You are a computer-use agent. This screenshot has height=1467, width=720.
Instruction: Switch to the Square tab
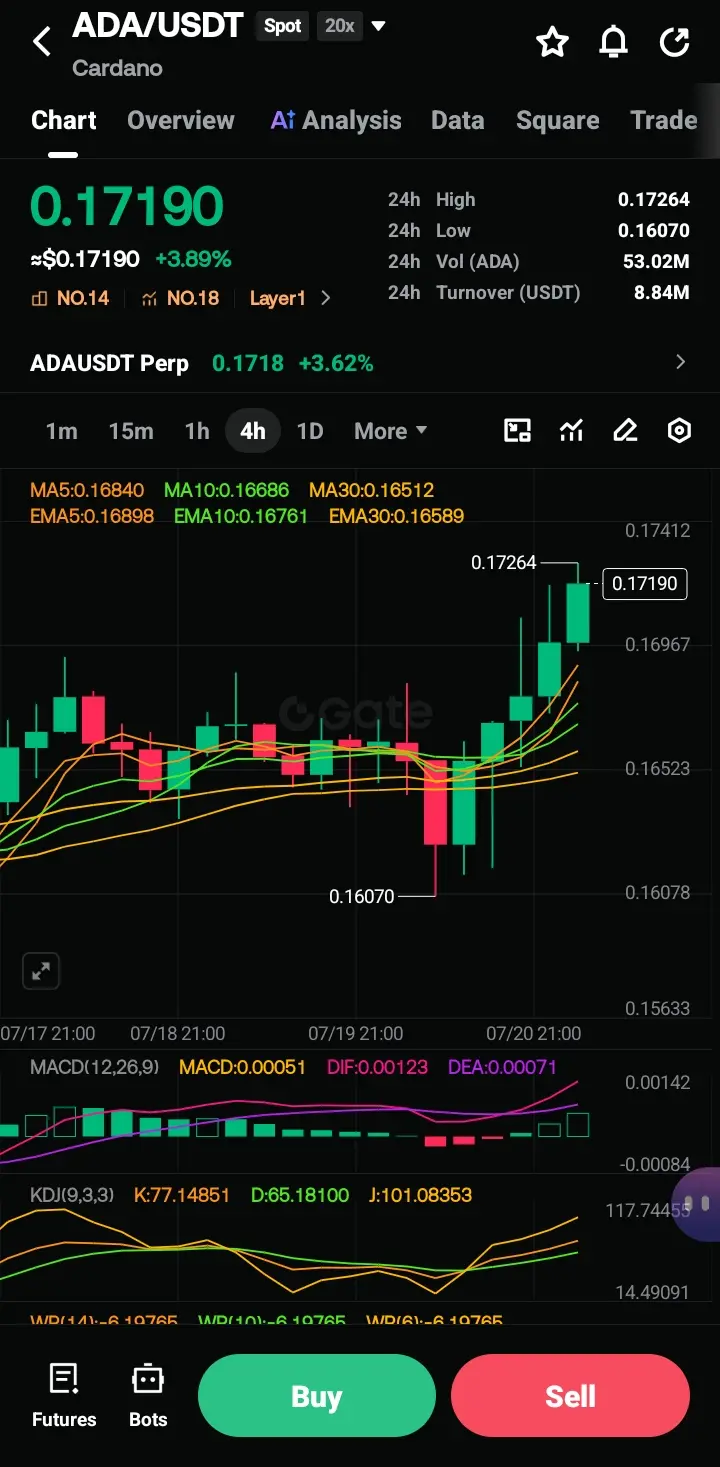point(558,121)
